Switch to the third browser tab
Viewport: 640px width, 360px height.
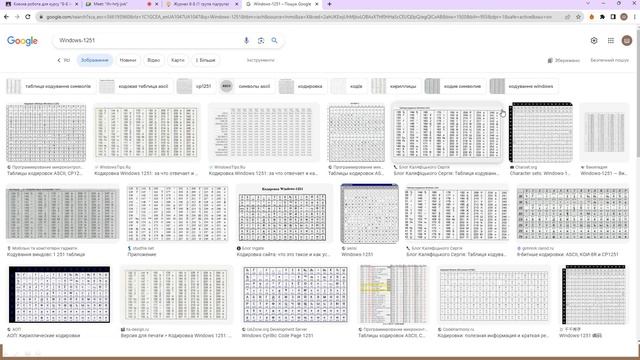(202, 4)
